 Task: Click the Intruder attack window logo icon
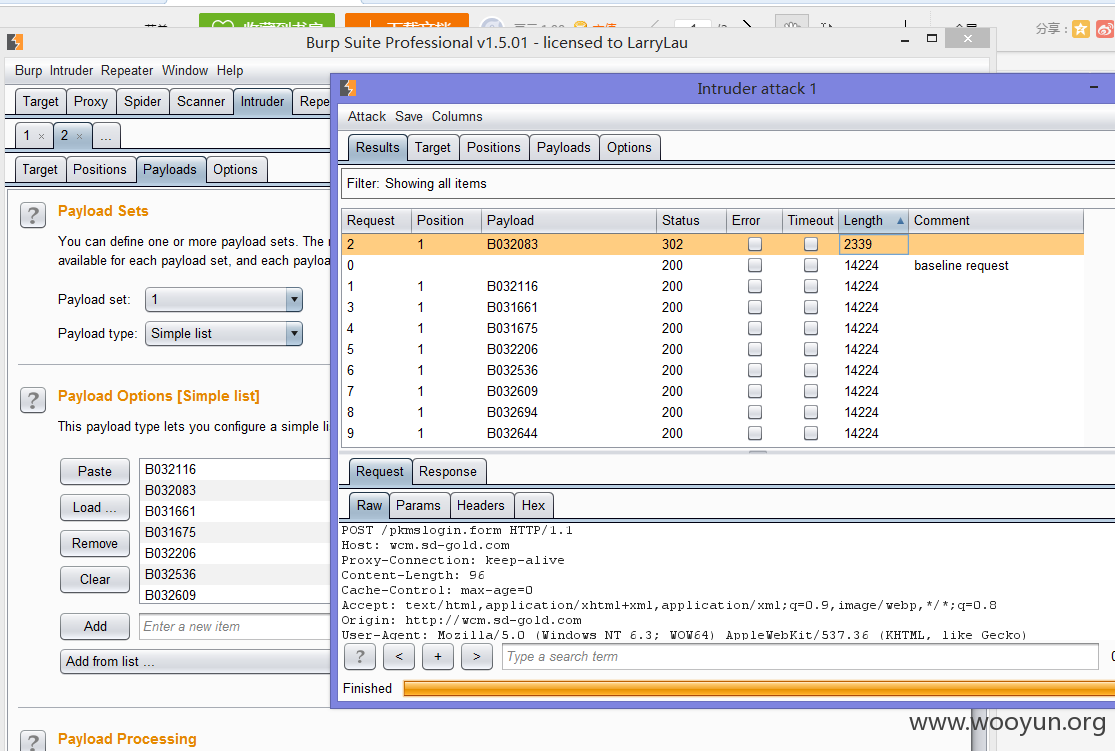coord(348,88)
